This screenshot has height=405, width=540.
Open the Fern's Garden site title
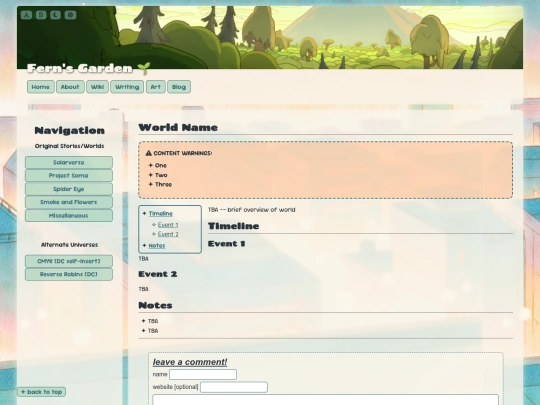coord(80,68)
